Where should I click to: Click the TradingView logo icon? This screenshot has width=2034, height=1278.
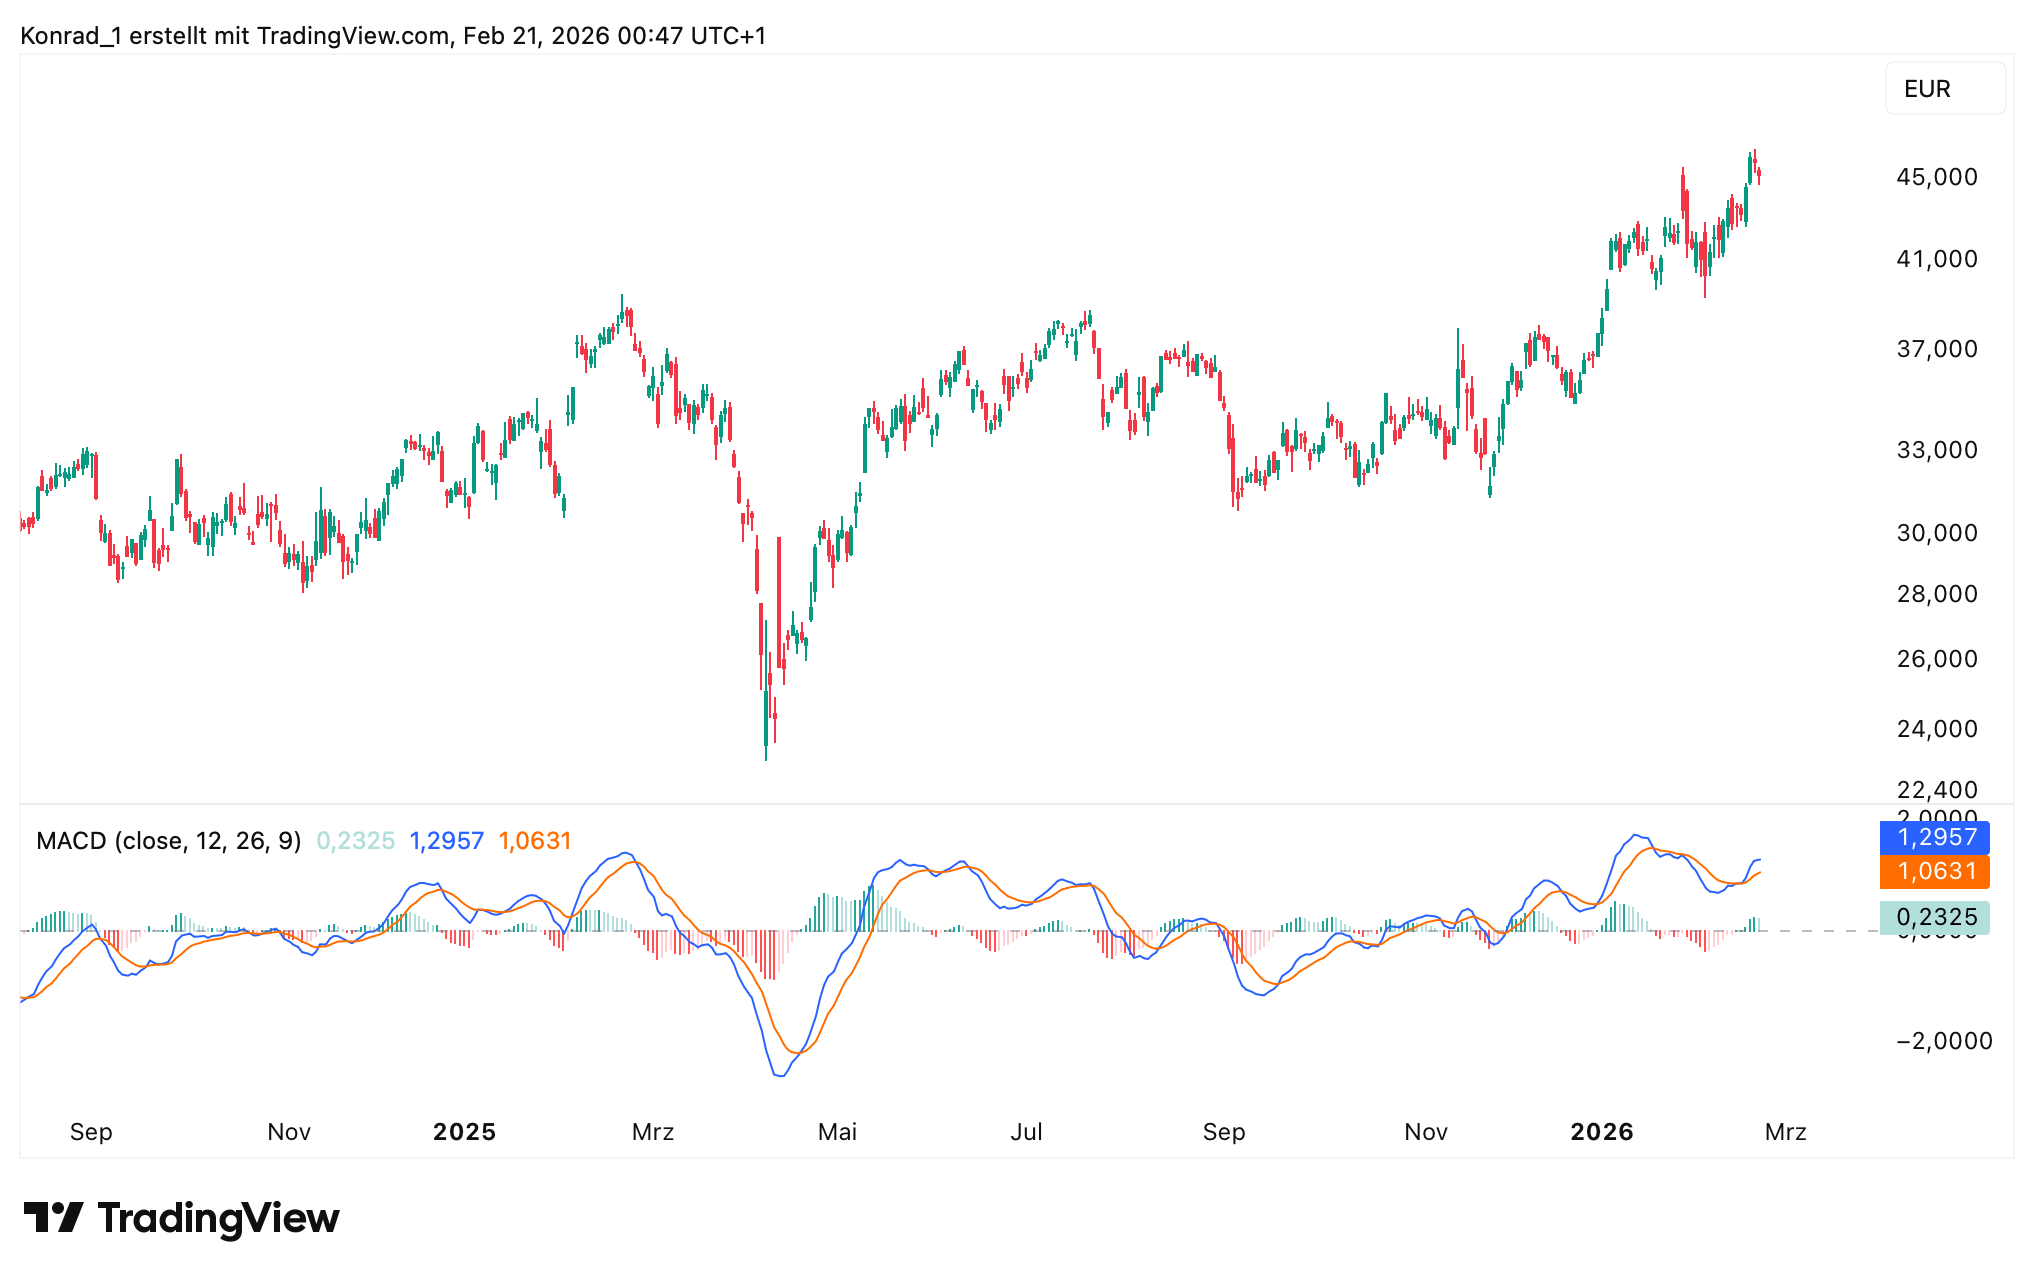(x=53, y=1217)
